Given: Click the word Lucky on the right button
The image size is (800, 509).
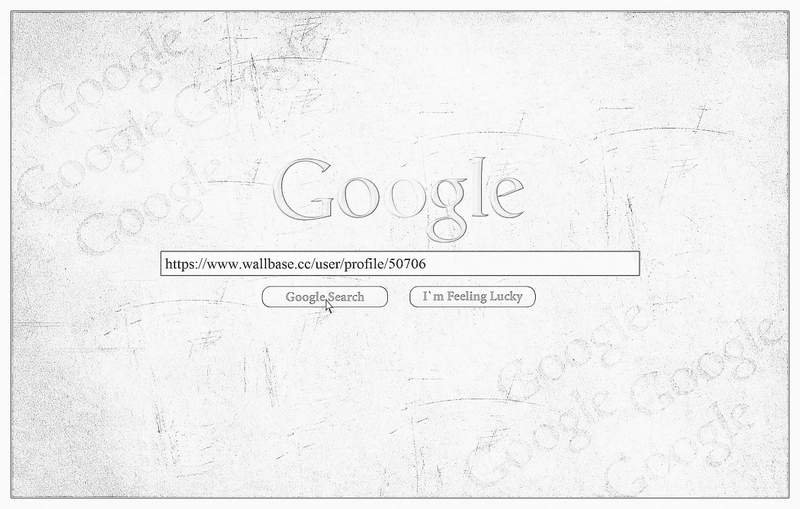Looking at the screenshot, I should tap(506, 297).
